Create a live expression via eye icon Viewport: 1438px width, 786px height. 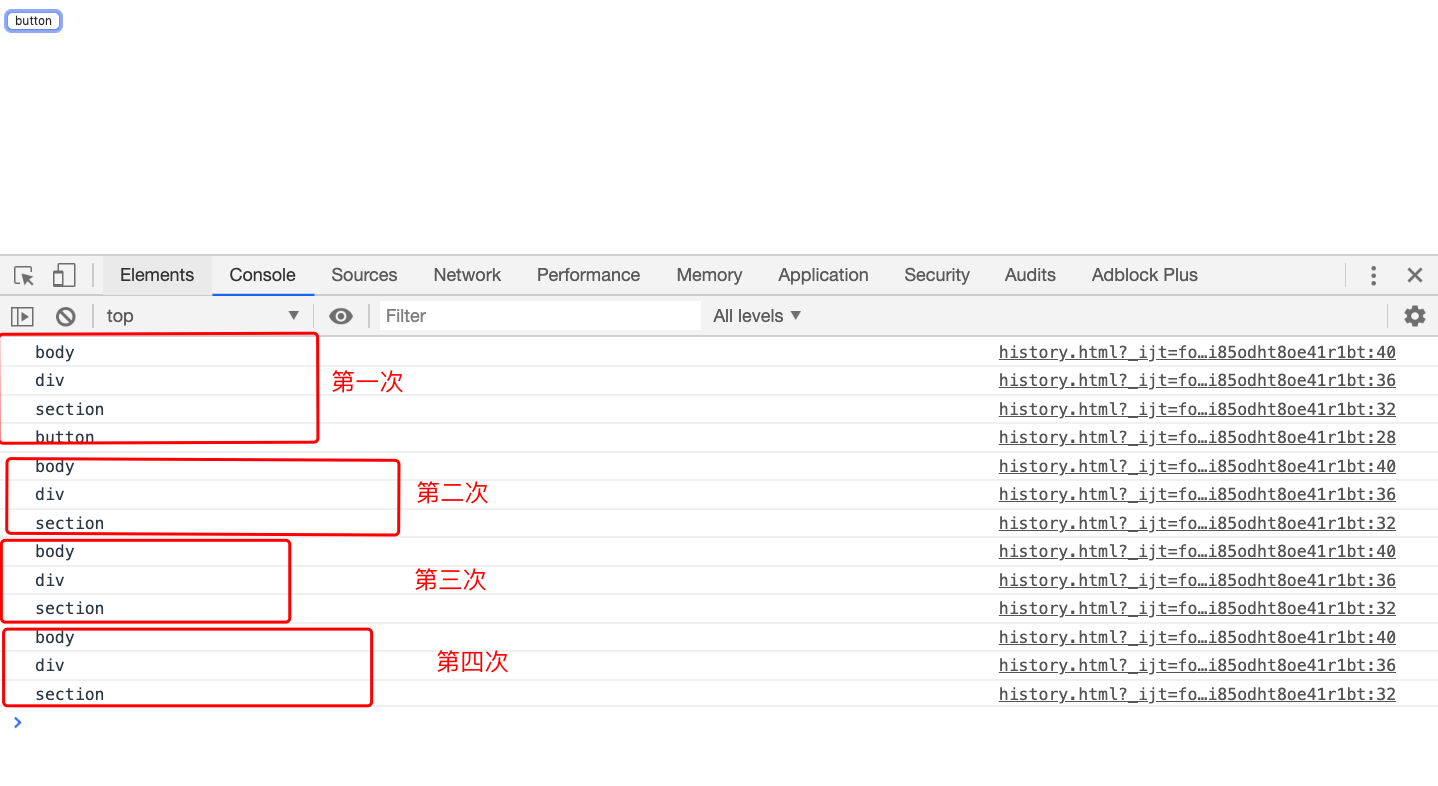341,316
